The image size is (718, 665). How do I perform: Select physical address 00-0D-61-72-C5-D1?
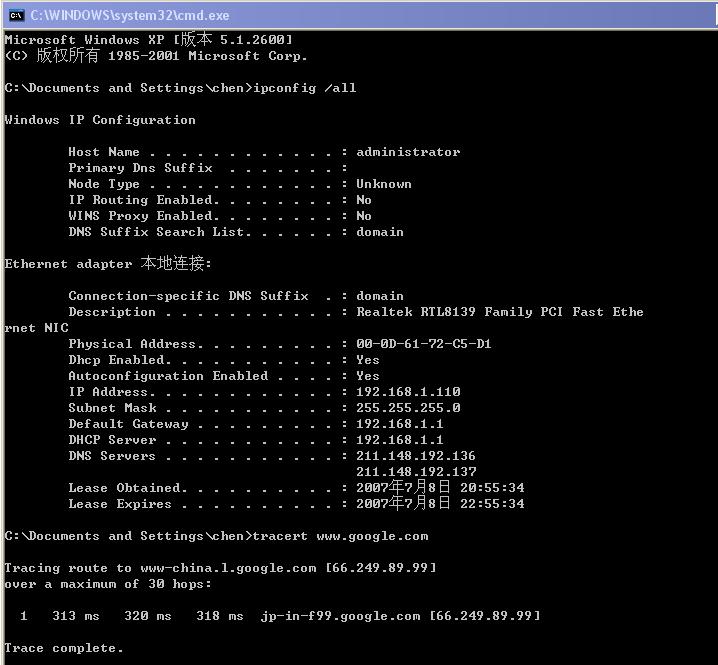coord(424,344)
